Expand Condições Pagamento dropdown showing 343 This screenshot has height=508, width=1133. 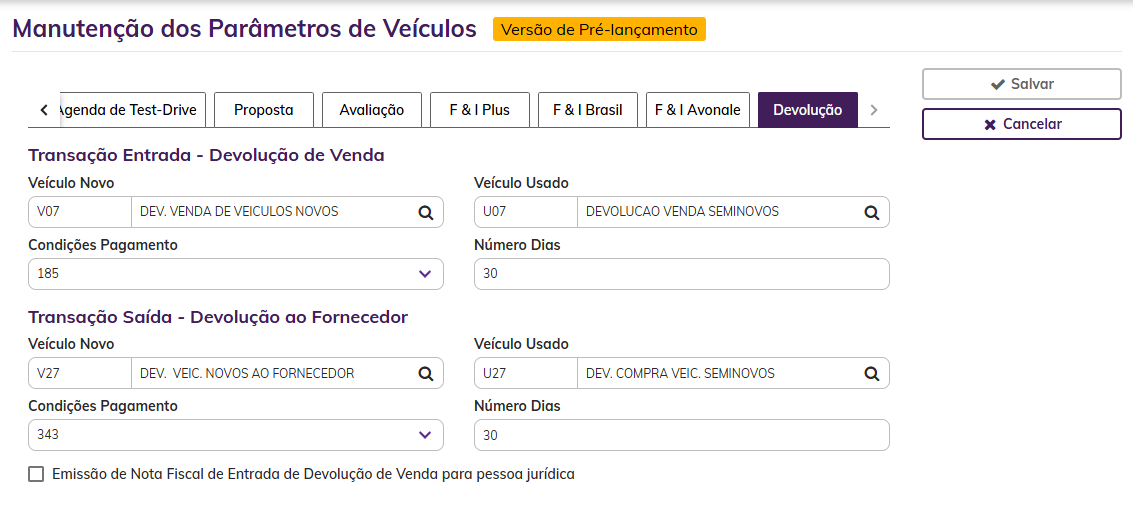(236, 436)
